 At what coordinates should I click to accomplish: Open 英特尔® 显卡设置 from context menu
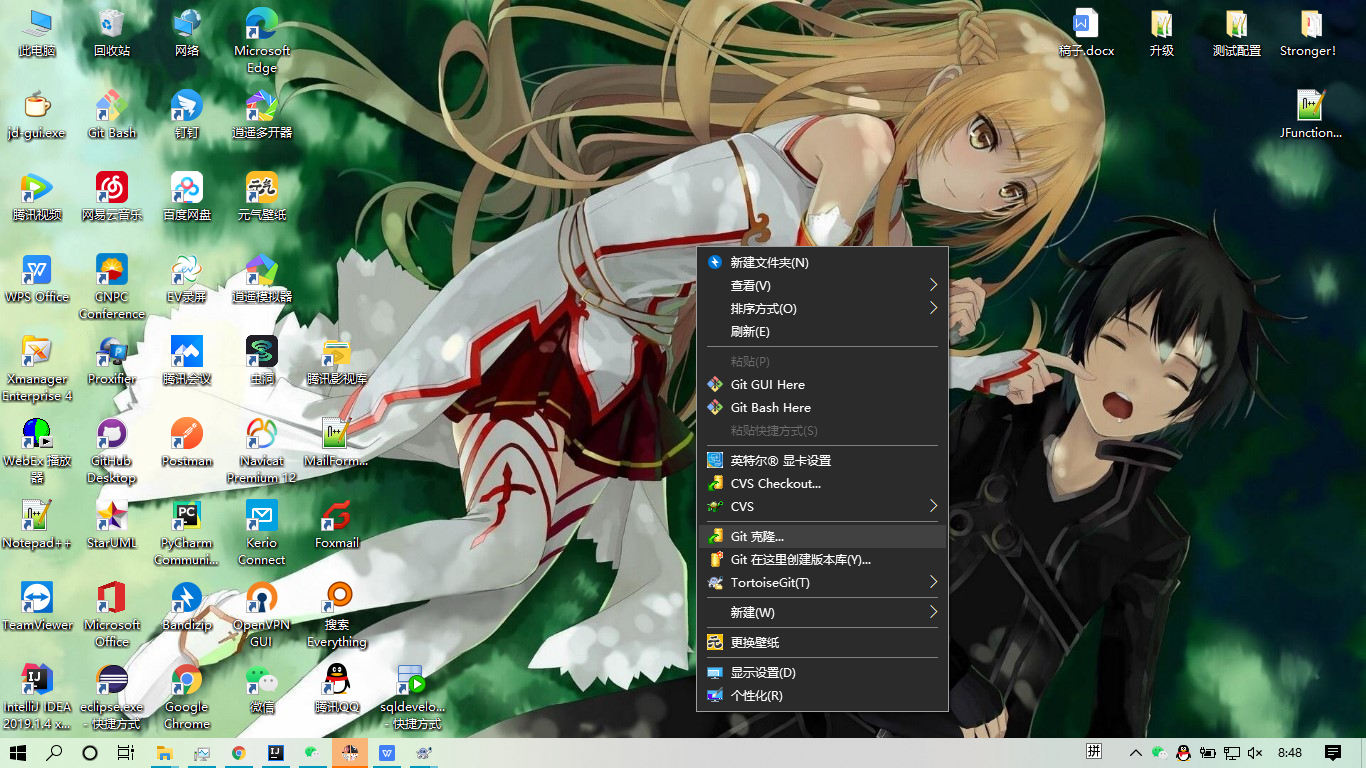tap(822, 460)
